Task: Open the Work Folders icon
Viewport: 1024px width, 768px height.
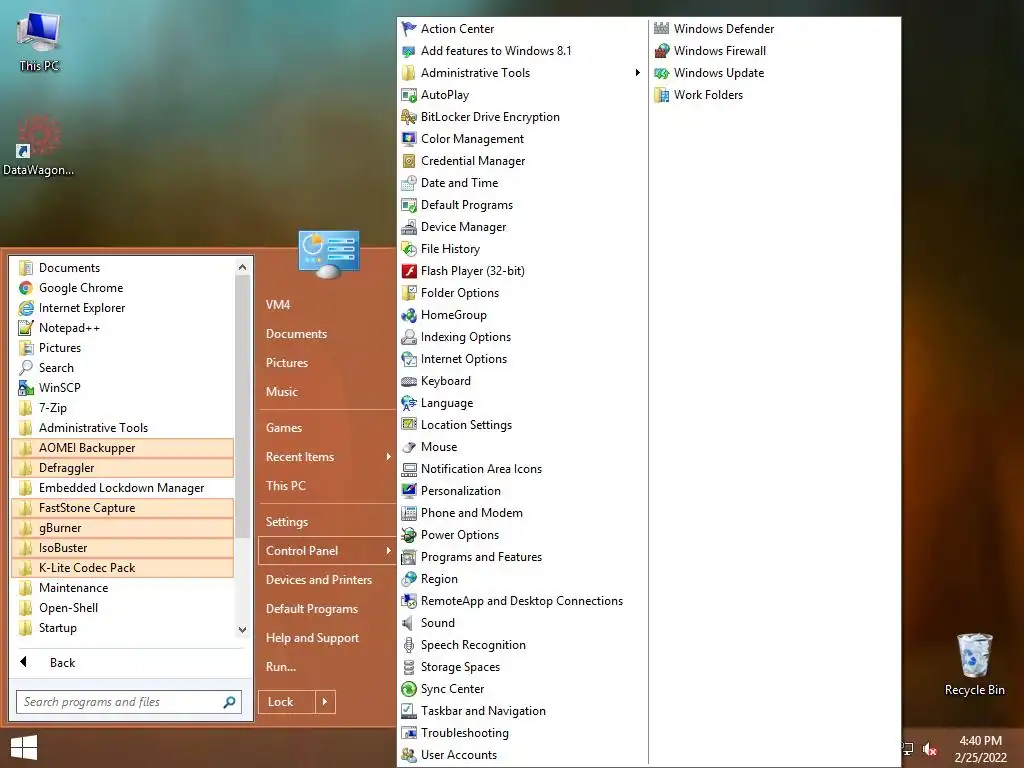Action: click(x=662, y=95)
